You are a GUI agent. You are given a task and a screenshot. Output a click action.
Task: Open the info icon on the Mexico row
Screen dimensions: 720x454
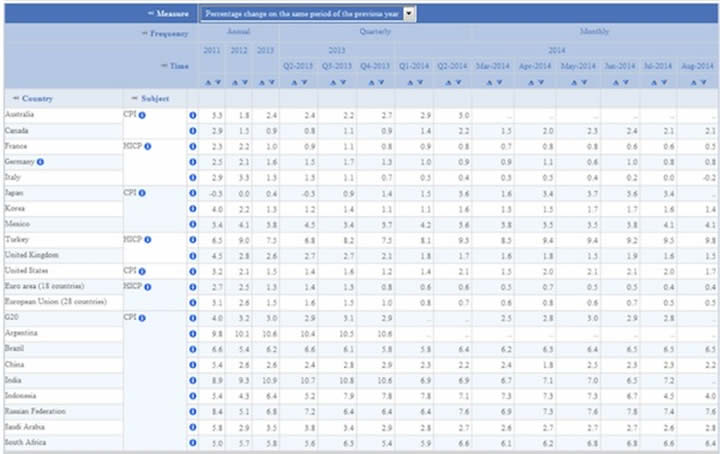click(x=193, y=224)
